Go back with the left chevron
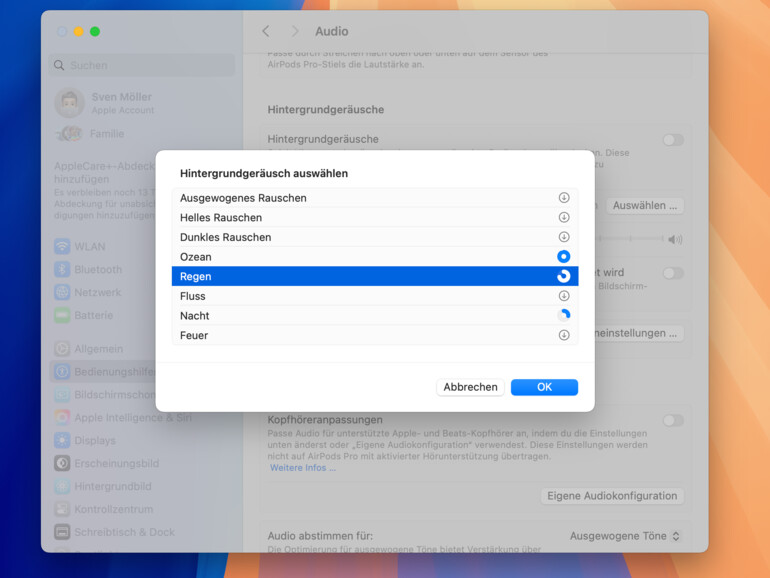This screenshot has width=770, height=578. (266, 31)
